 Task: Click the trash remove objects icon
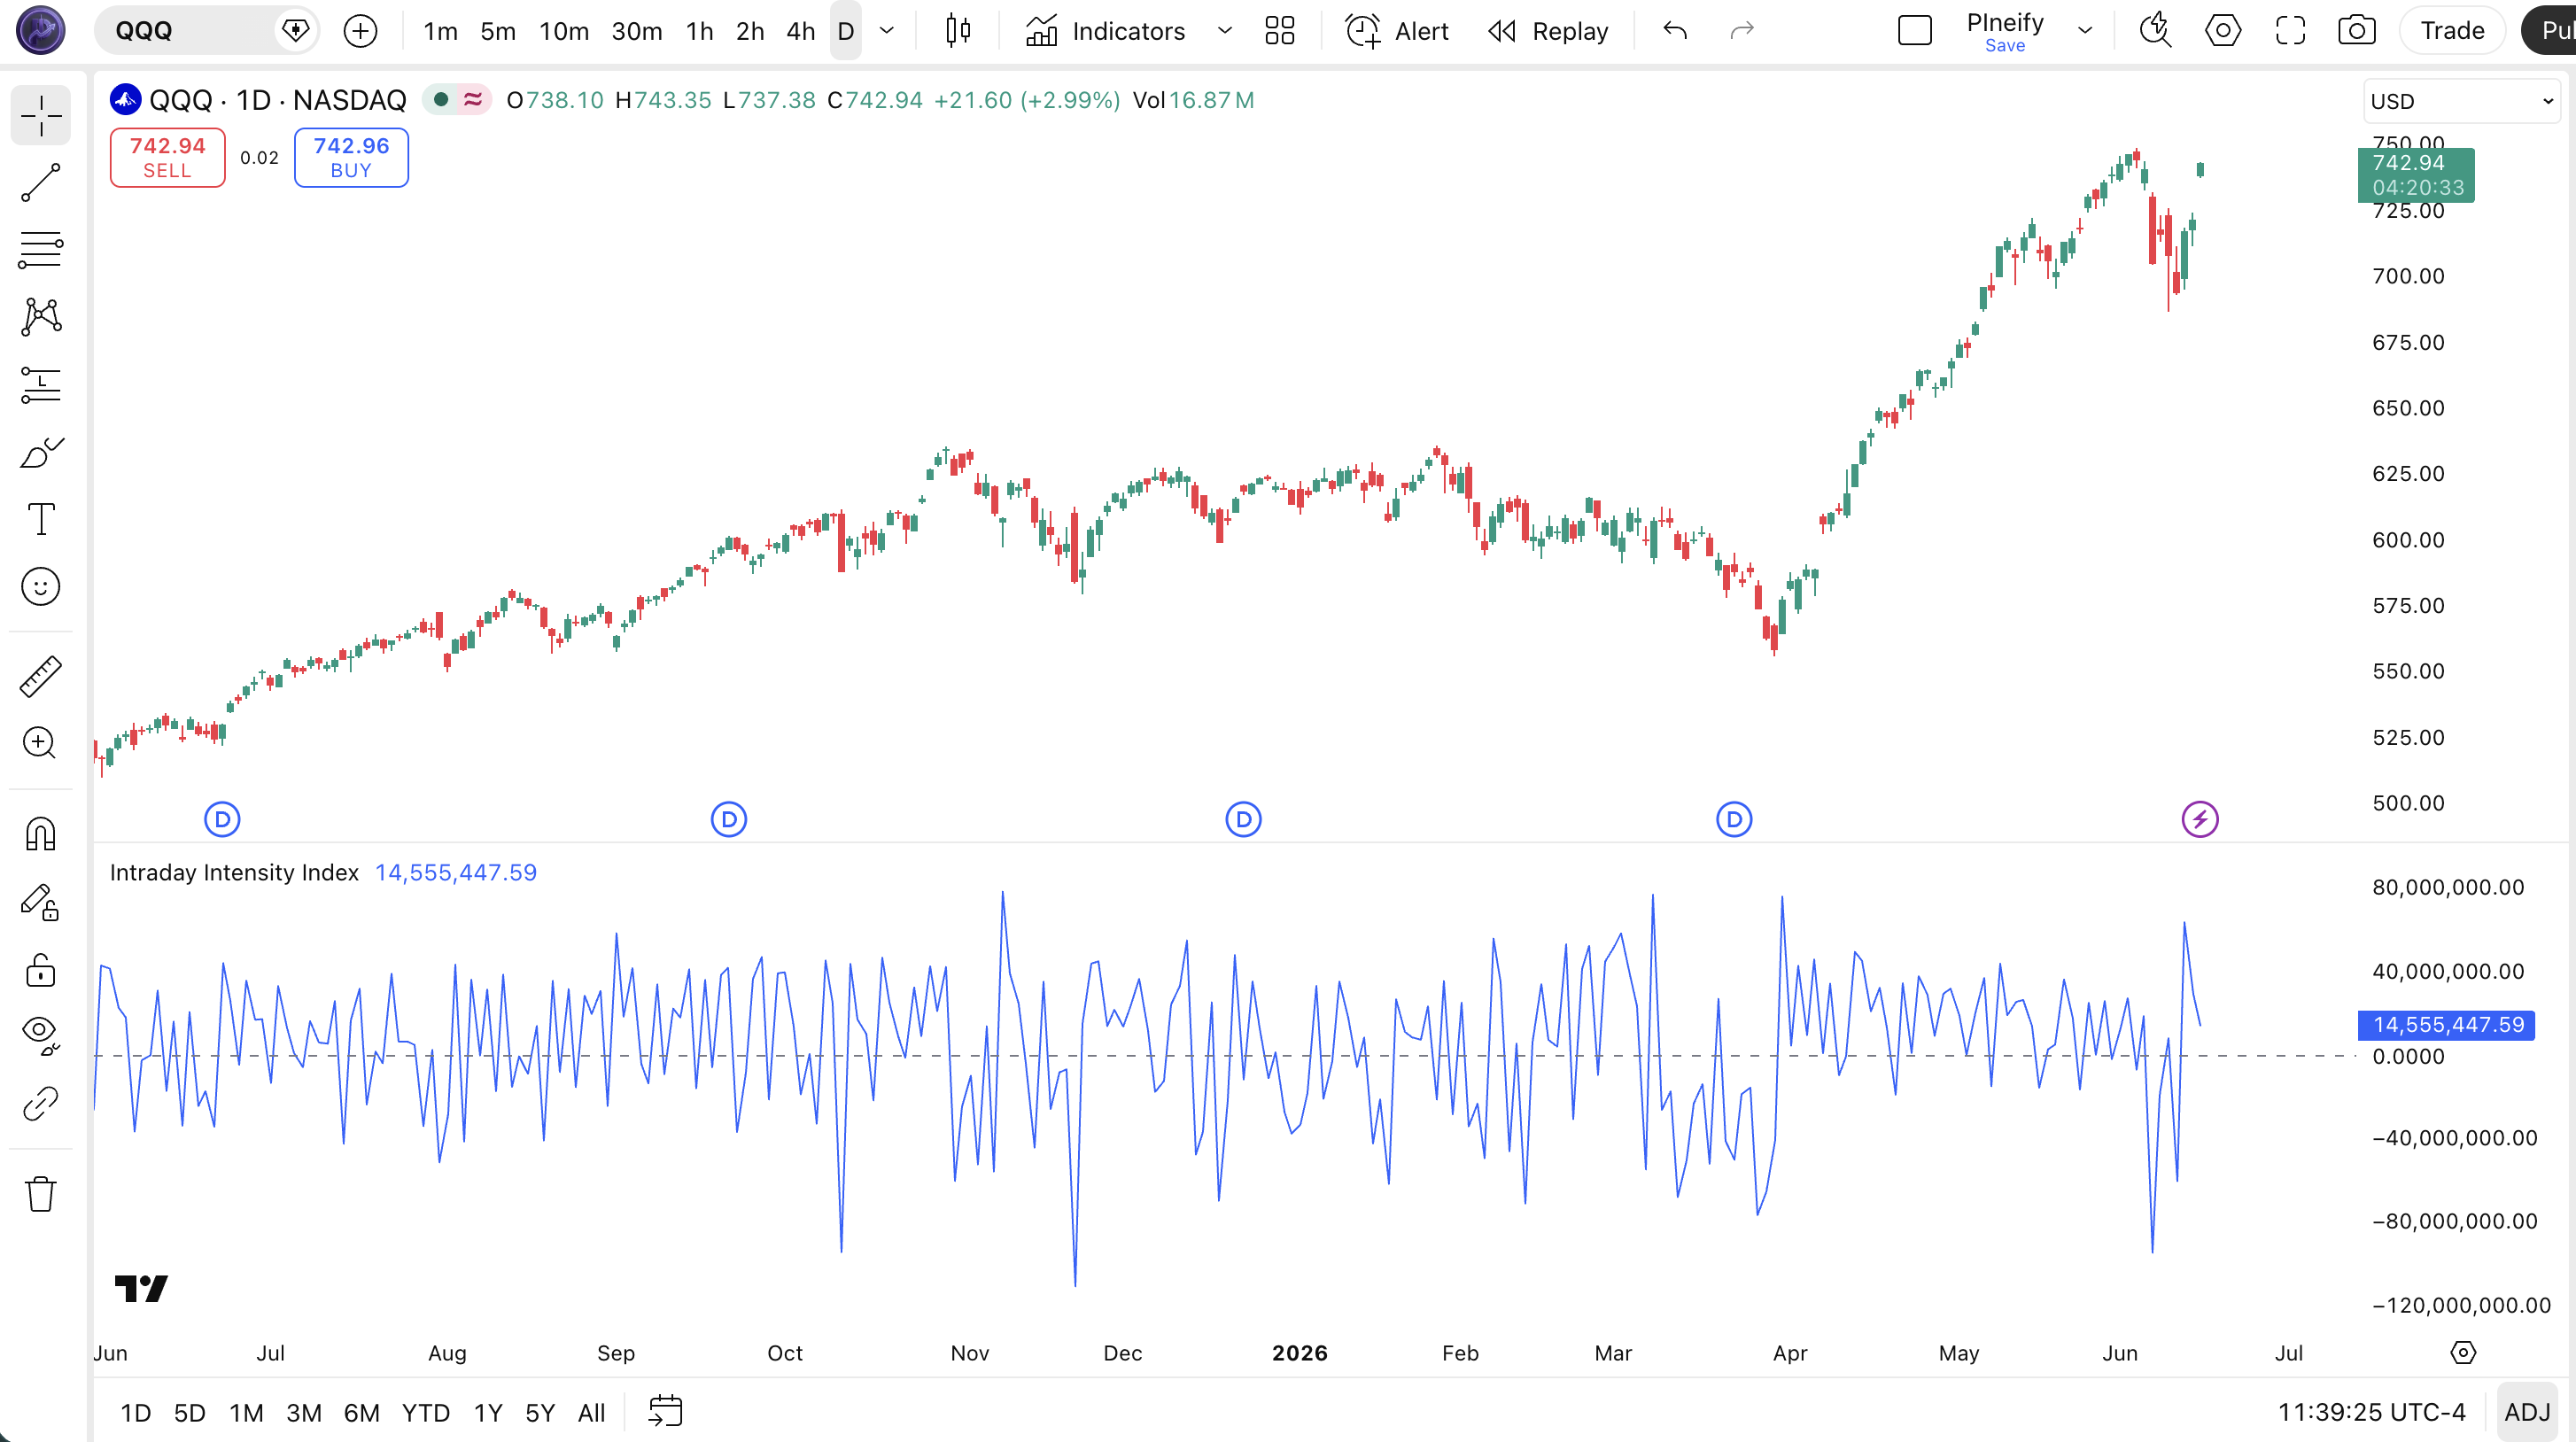coord(41,1193)
